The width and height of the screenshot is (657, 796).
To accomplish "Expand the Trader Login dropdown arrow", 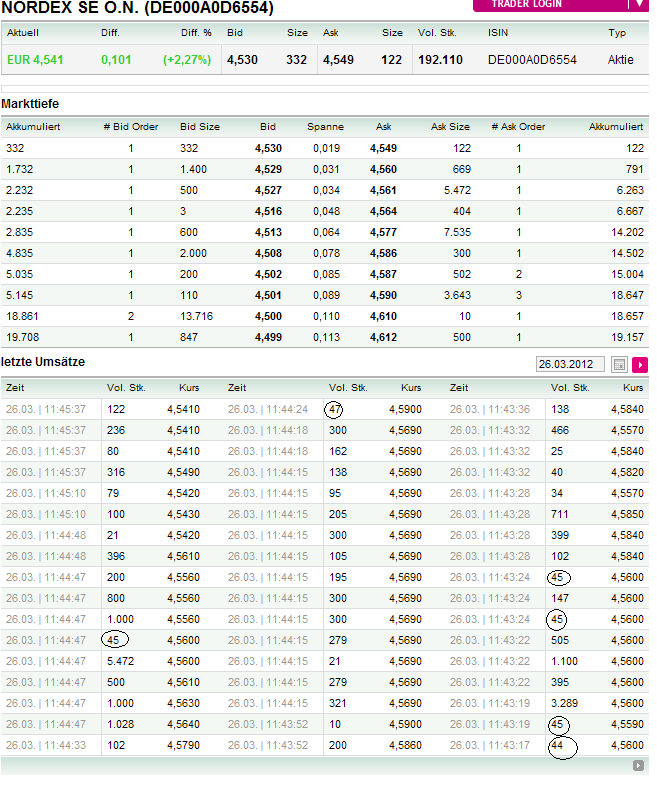I will pyautogui.click(x=640, y=4).
